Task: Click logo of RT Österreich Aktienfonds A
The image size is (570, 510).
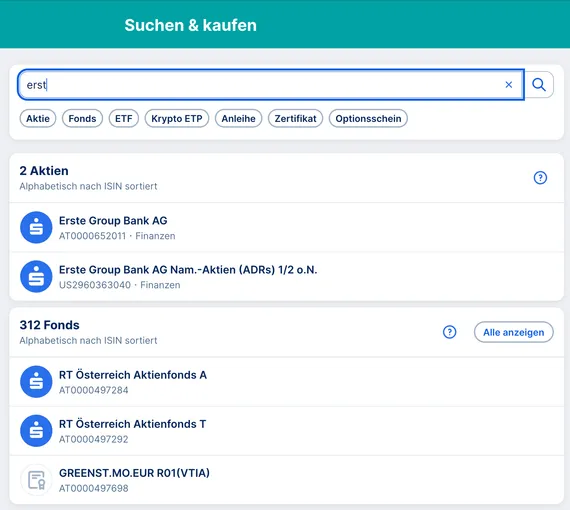Action: (x=36, y=382)
